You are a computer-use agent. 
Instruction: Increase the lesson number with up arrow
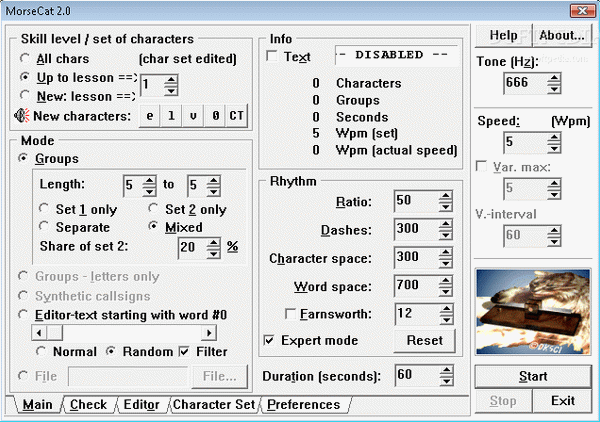pos(171,80)
